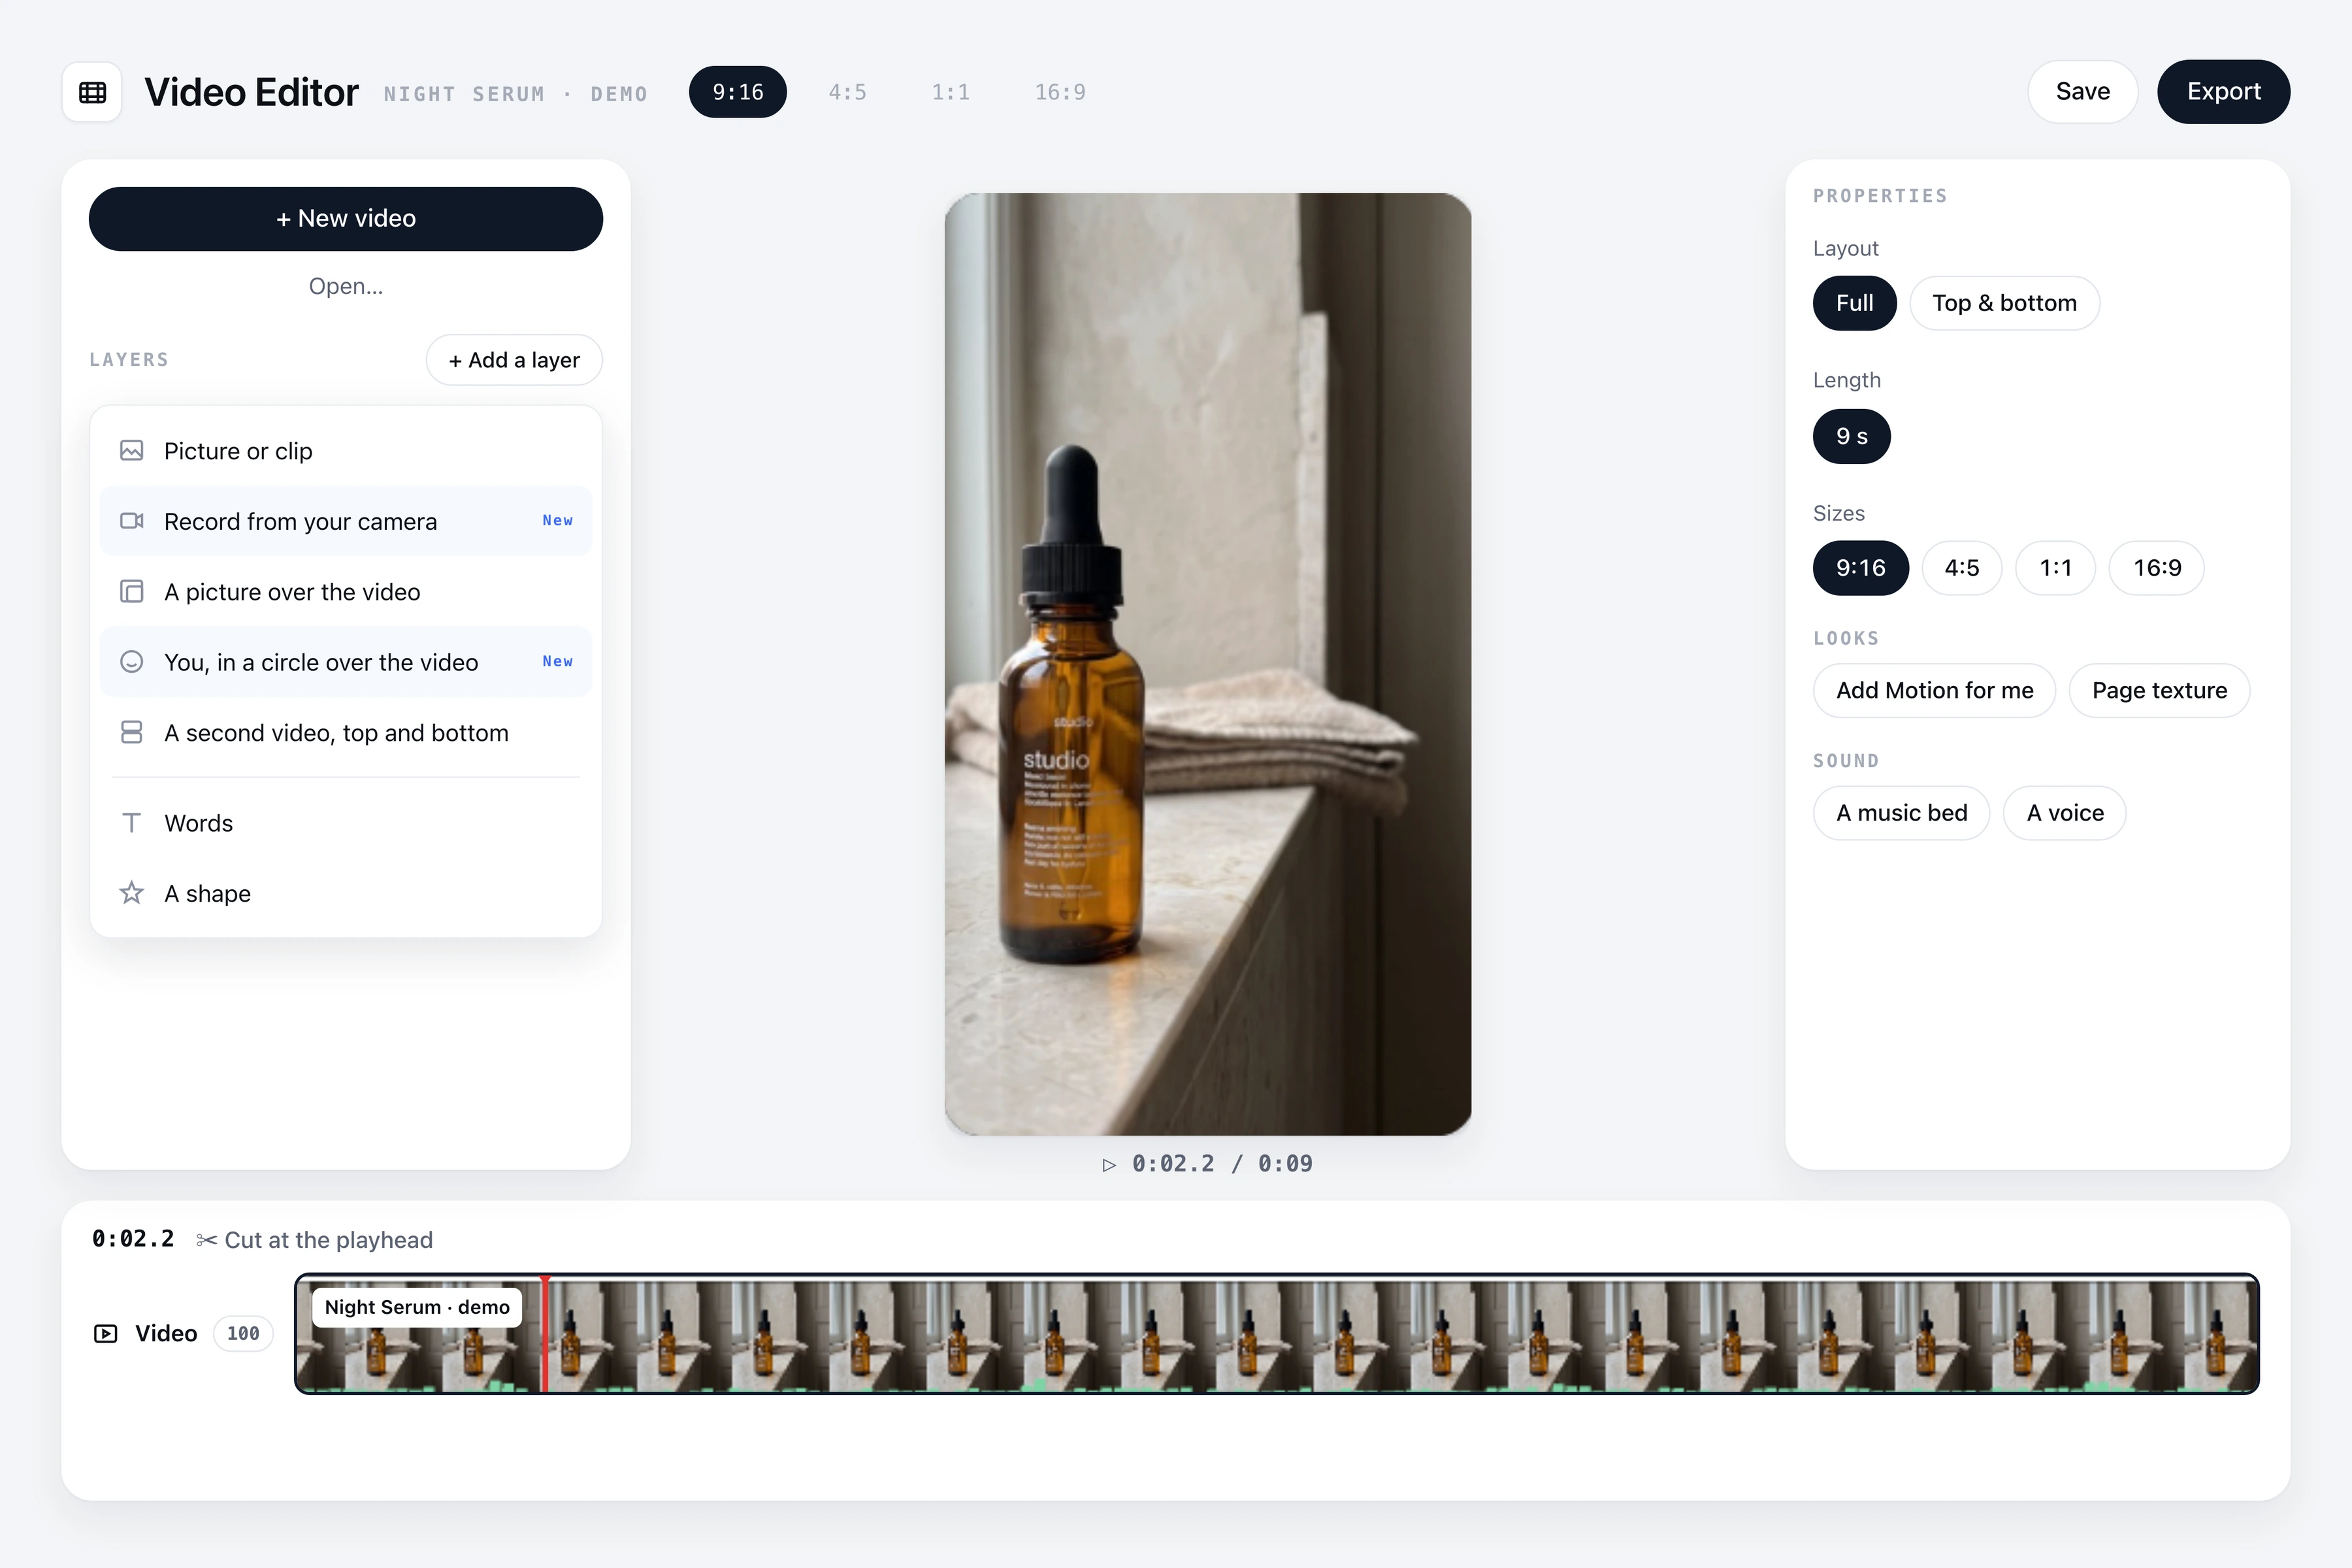Choose 9:16 under Sizes in Properties

pos(1860,568)
